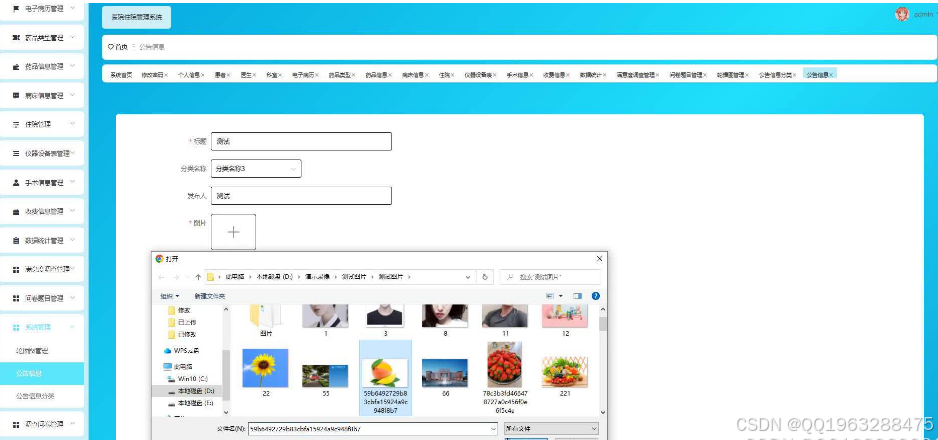Go back in the file dialog

click(161, 277)
